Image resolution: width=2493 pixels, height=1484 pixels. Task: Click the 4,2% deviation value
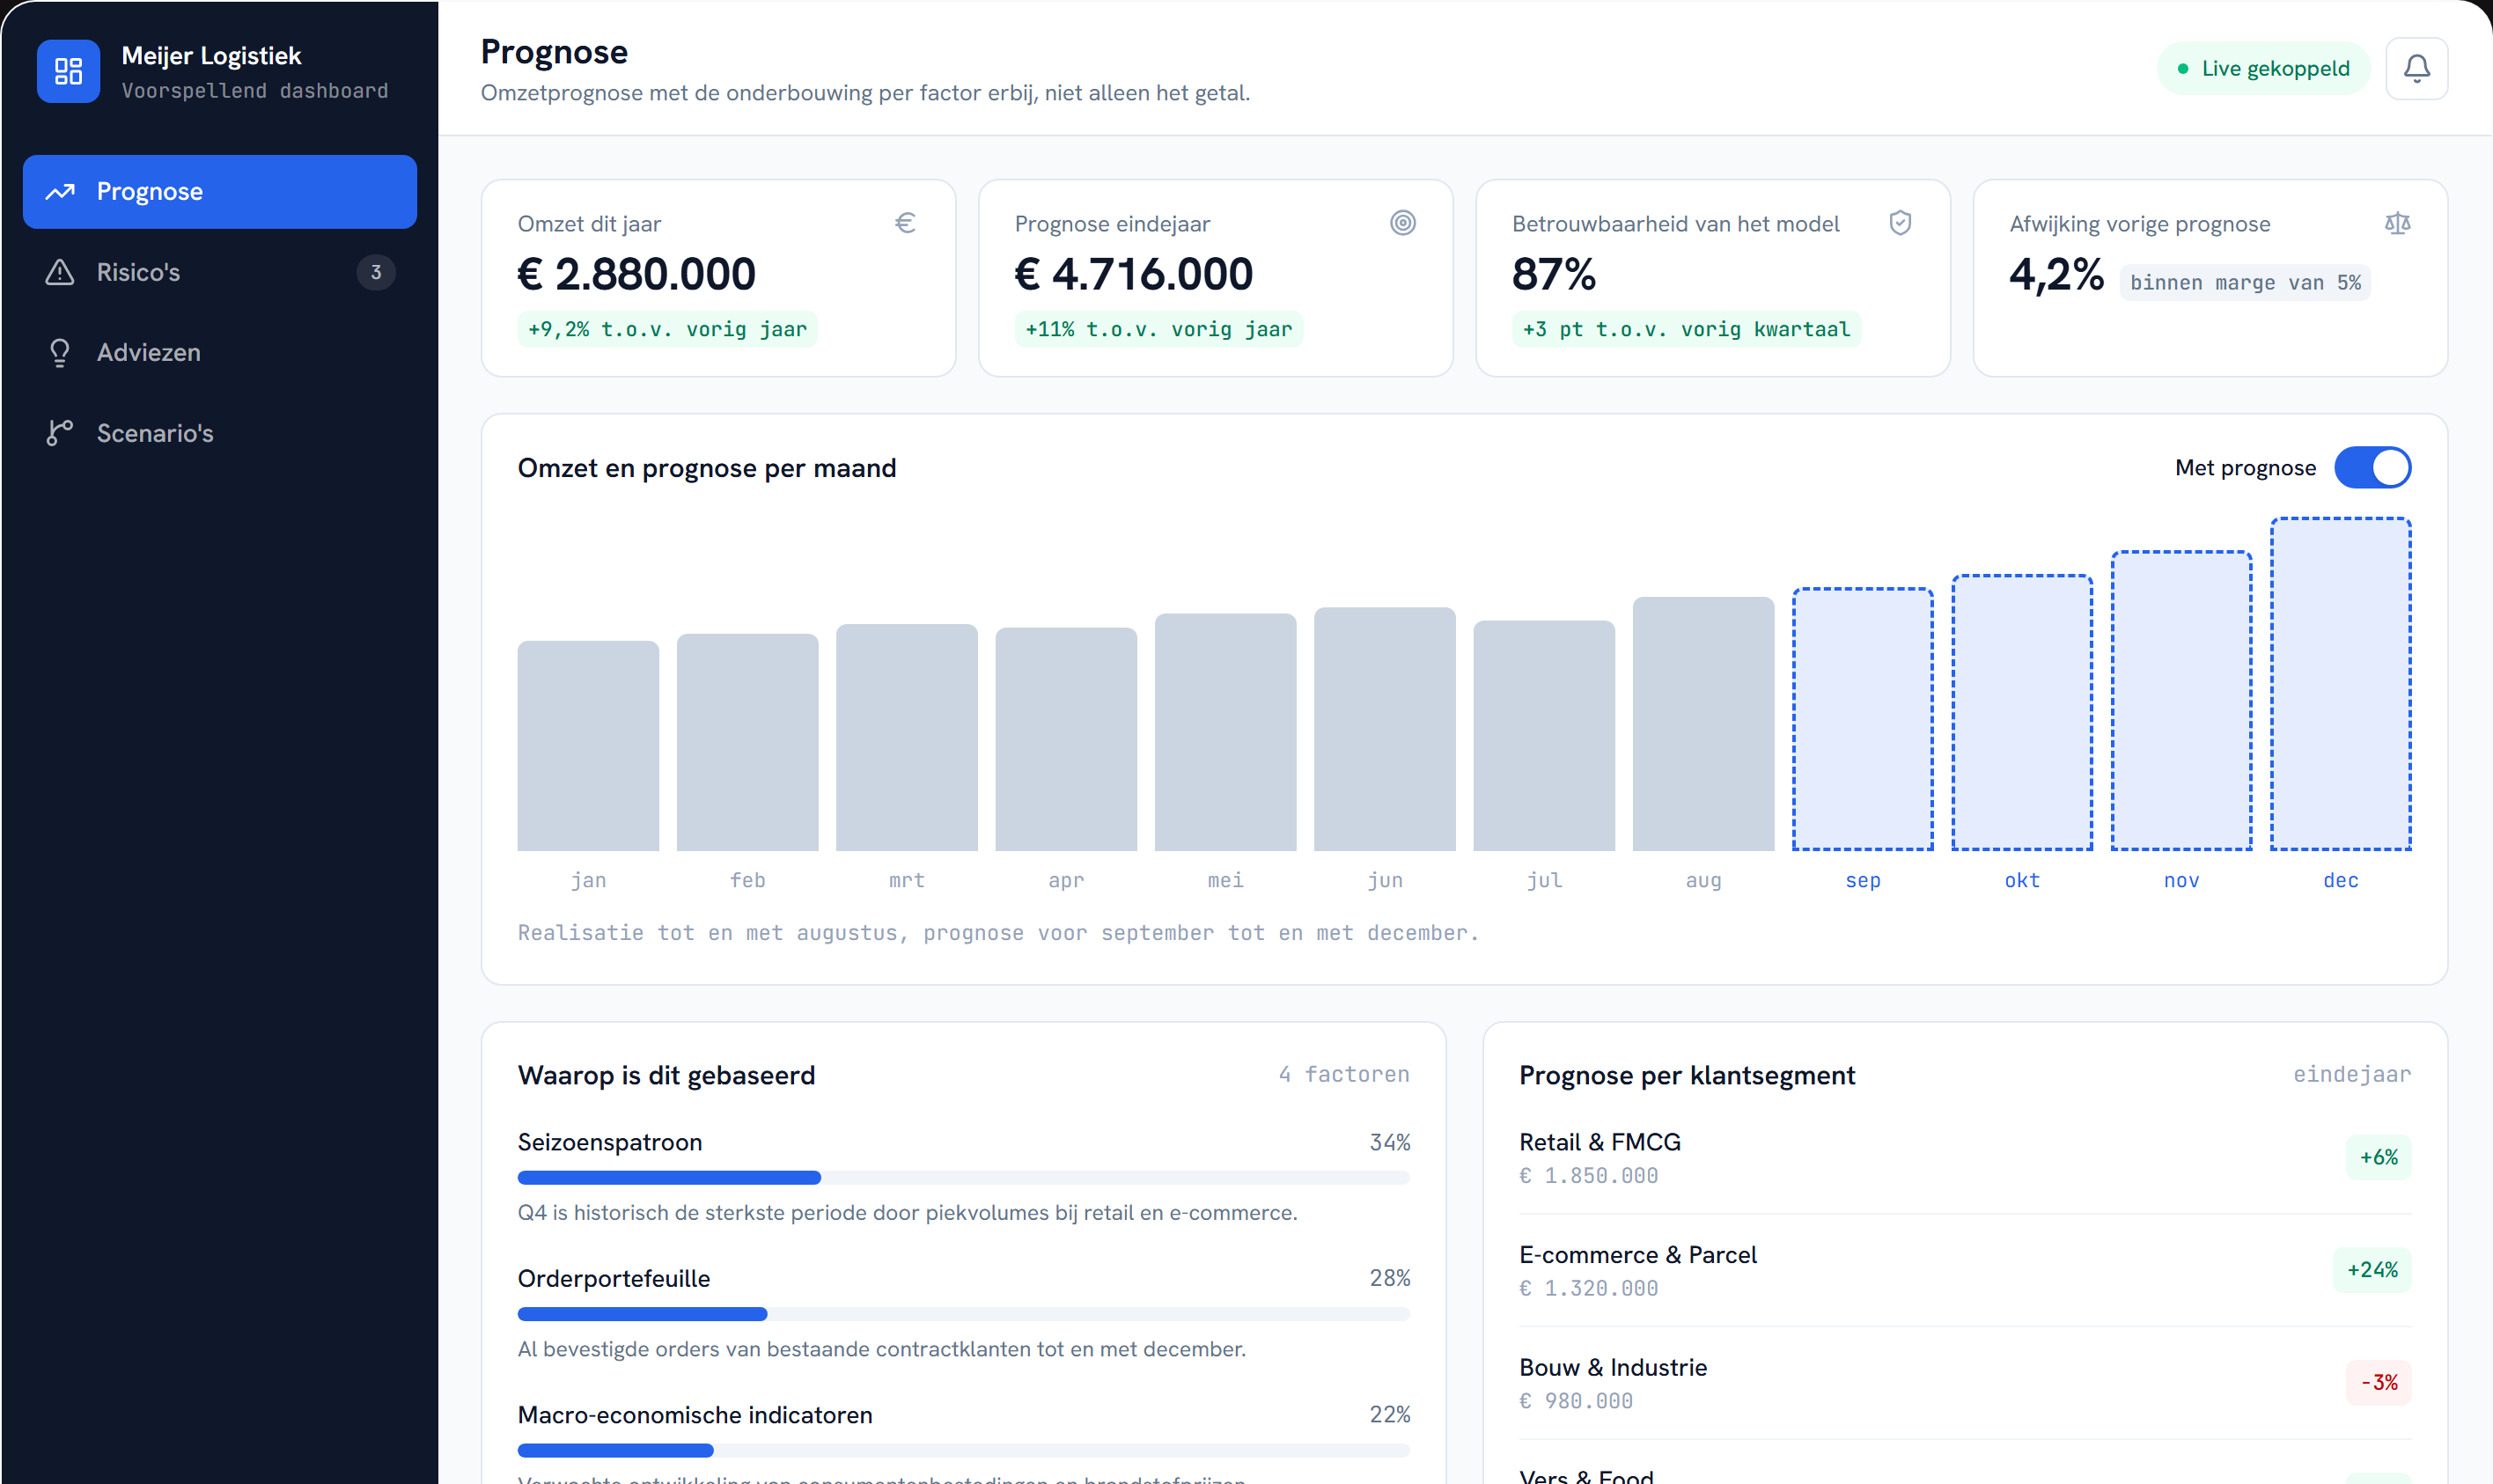pos(2056,274)
